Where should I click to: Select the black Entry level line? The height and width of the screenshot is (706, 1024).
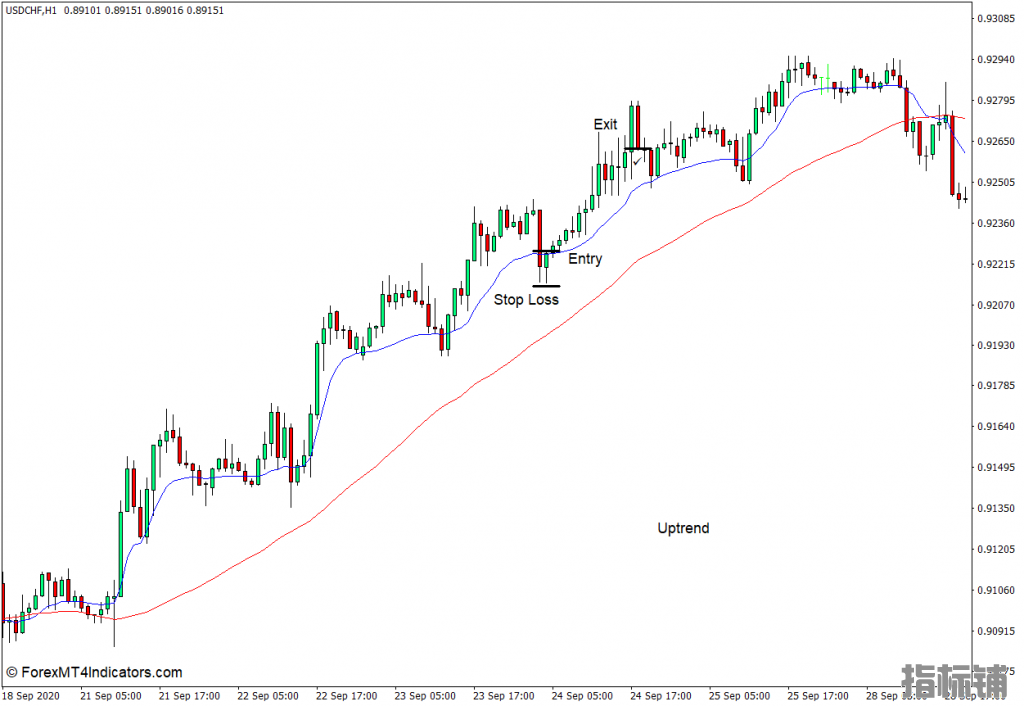click(546, 251)
